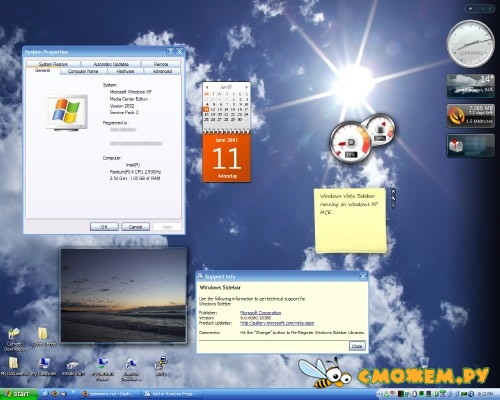The image size is (500, 400).
Task: Open the third desktop shortcut in bottom row
Action: 73,368
